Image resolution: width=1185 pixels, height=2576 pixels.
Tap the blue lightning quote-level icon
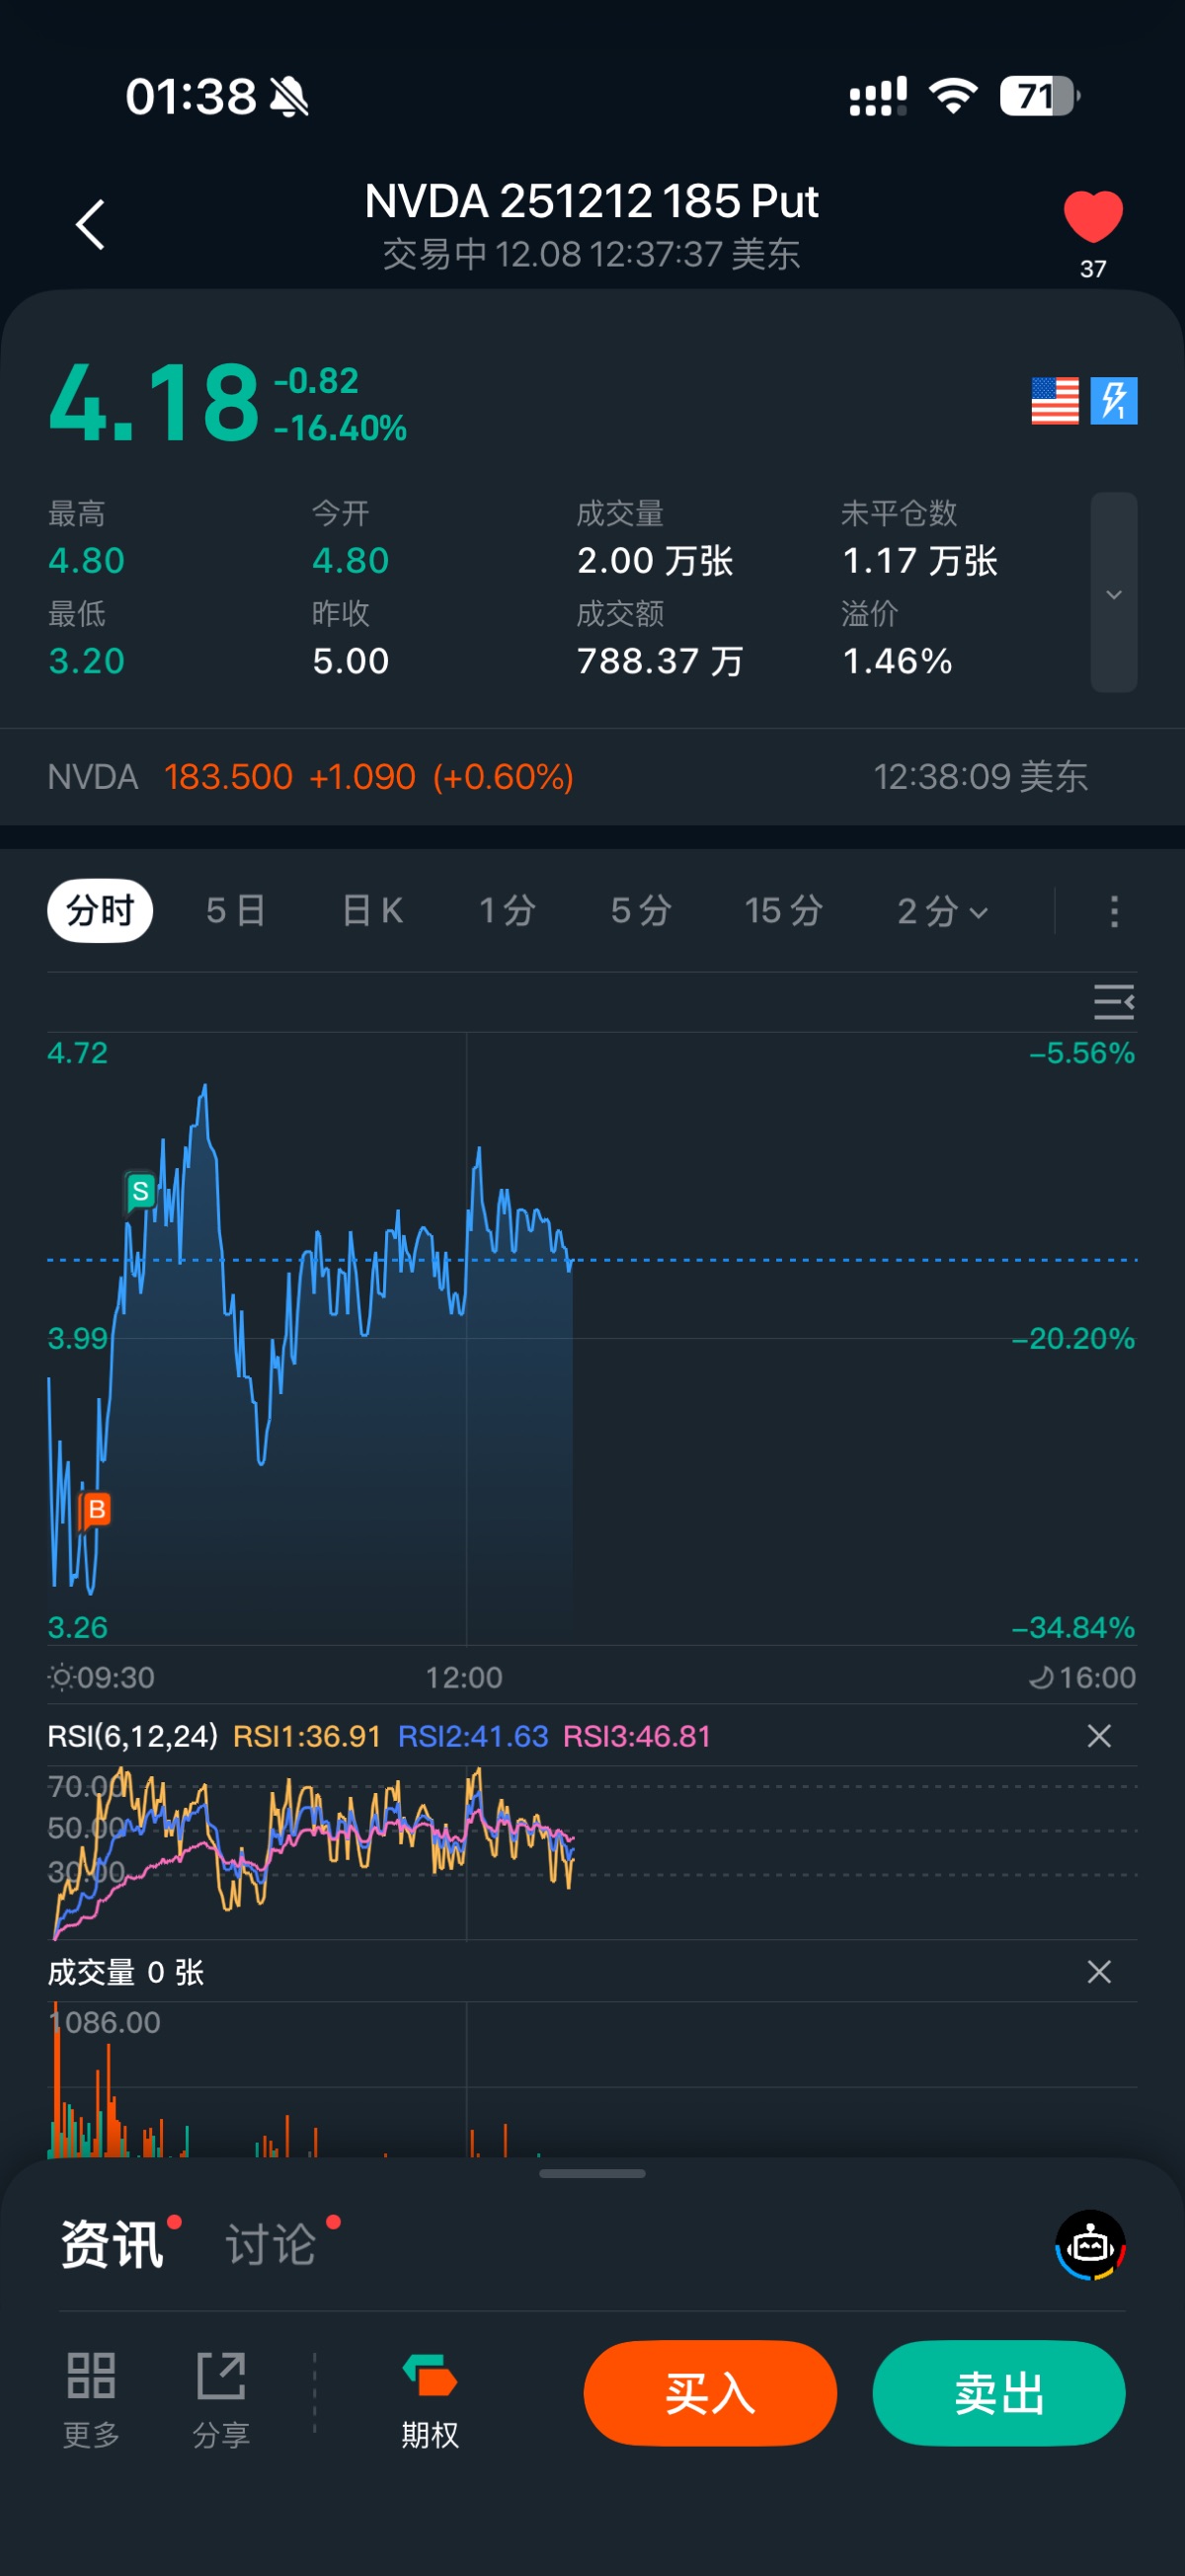pos(1114,401)
